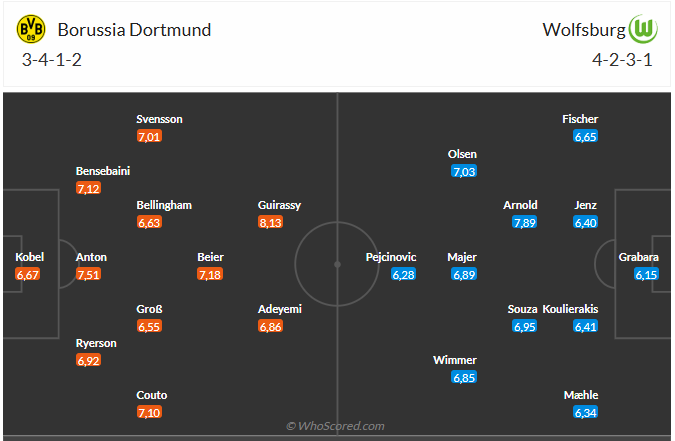Click Wimmer's 6,85 rating badge
Screen dimensions: 675x441
coord(463,378)
